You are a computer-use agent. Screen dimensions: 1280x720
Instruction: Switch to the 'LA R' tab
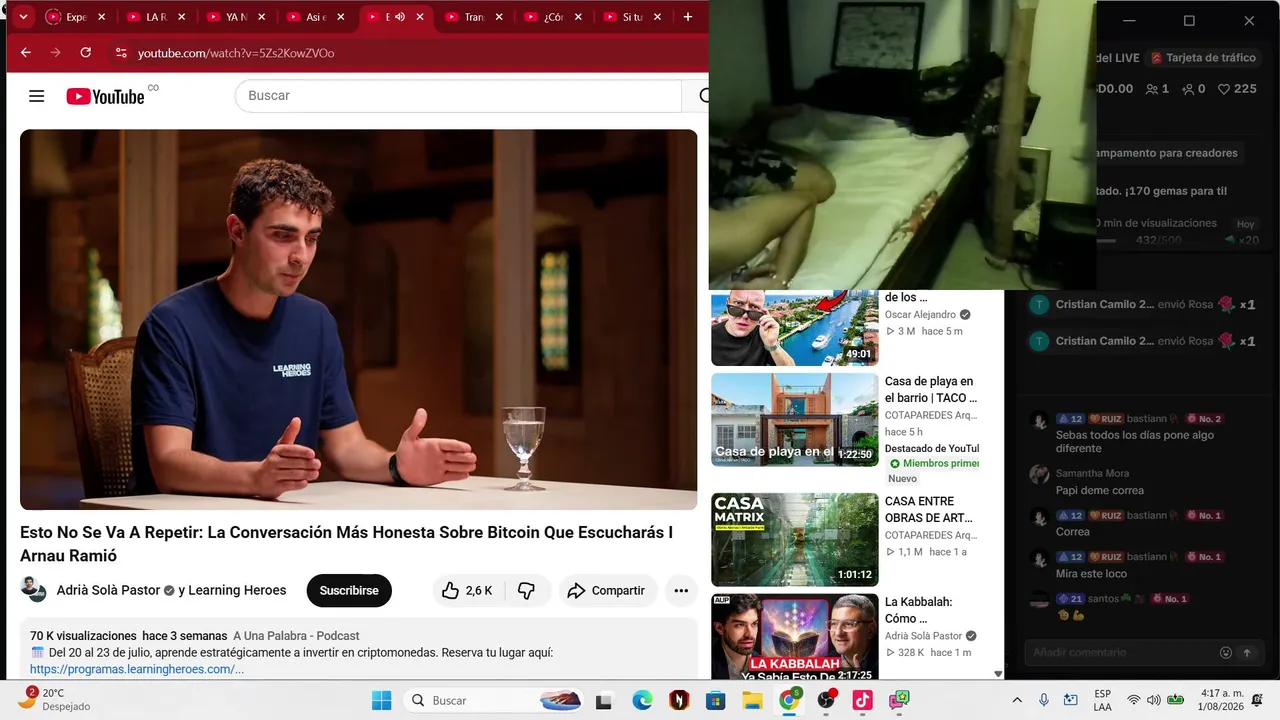157,17
